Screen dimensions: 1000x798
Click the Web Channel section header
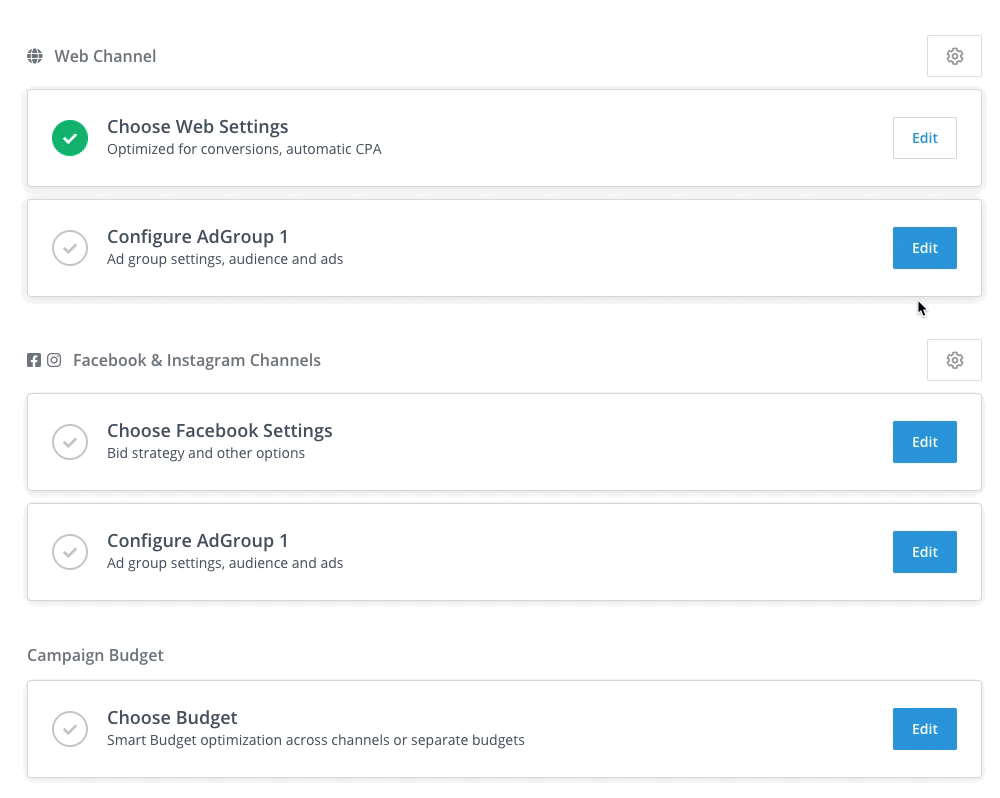105,55
